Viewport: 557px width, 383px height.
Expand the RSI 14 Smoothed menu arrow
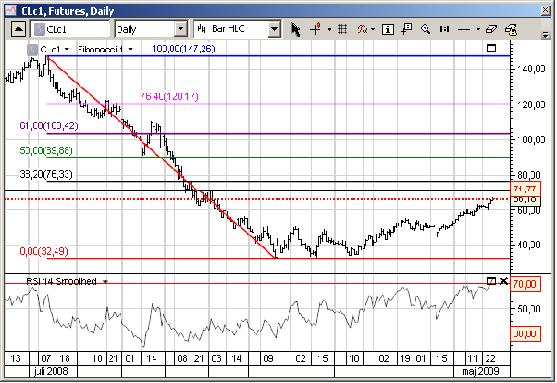click(x=106, y=281)
